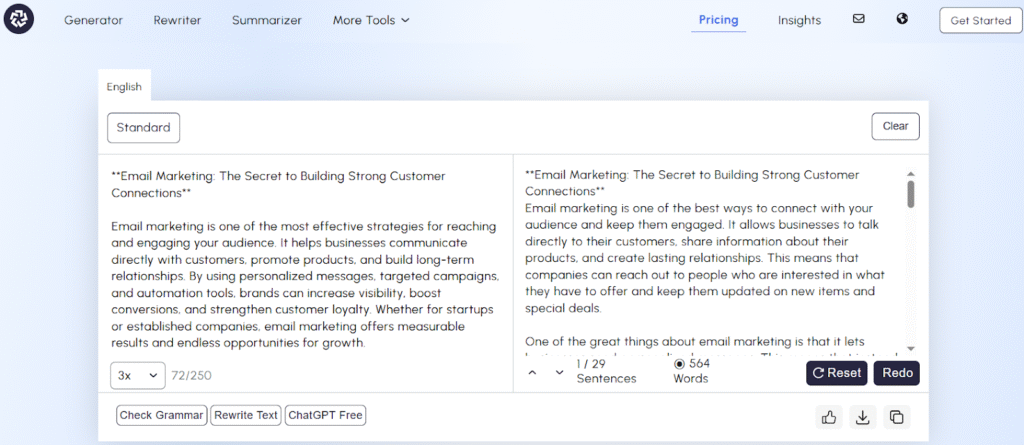
Task: Click the site logo in the header
Action: click(x=19, y=19)
